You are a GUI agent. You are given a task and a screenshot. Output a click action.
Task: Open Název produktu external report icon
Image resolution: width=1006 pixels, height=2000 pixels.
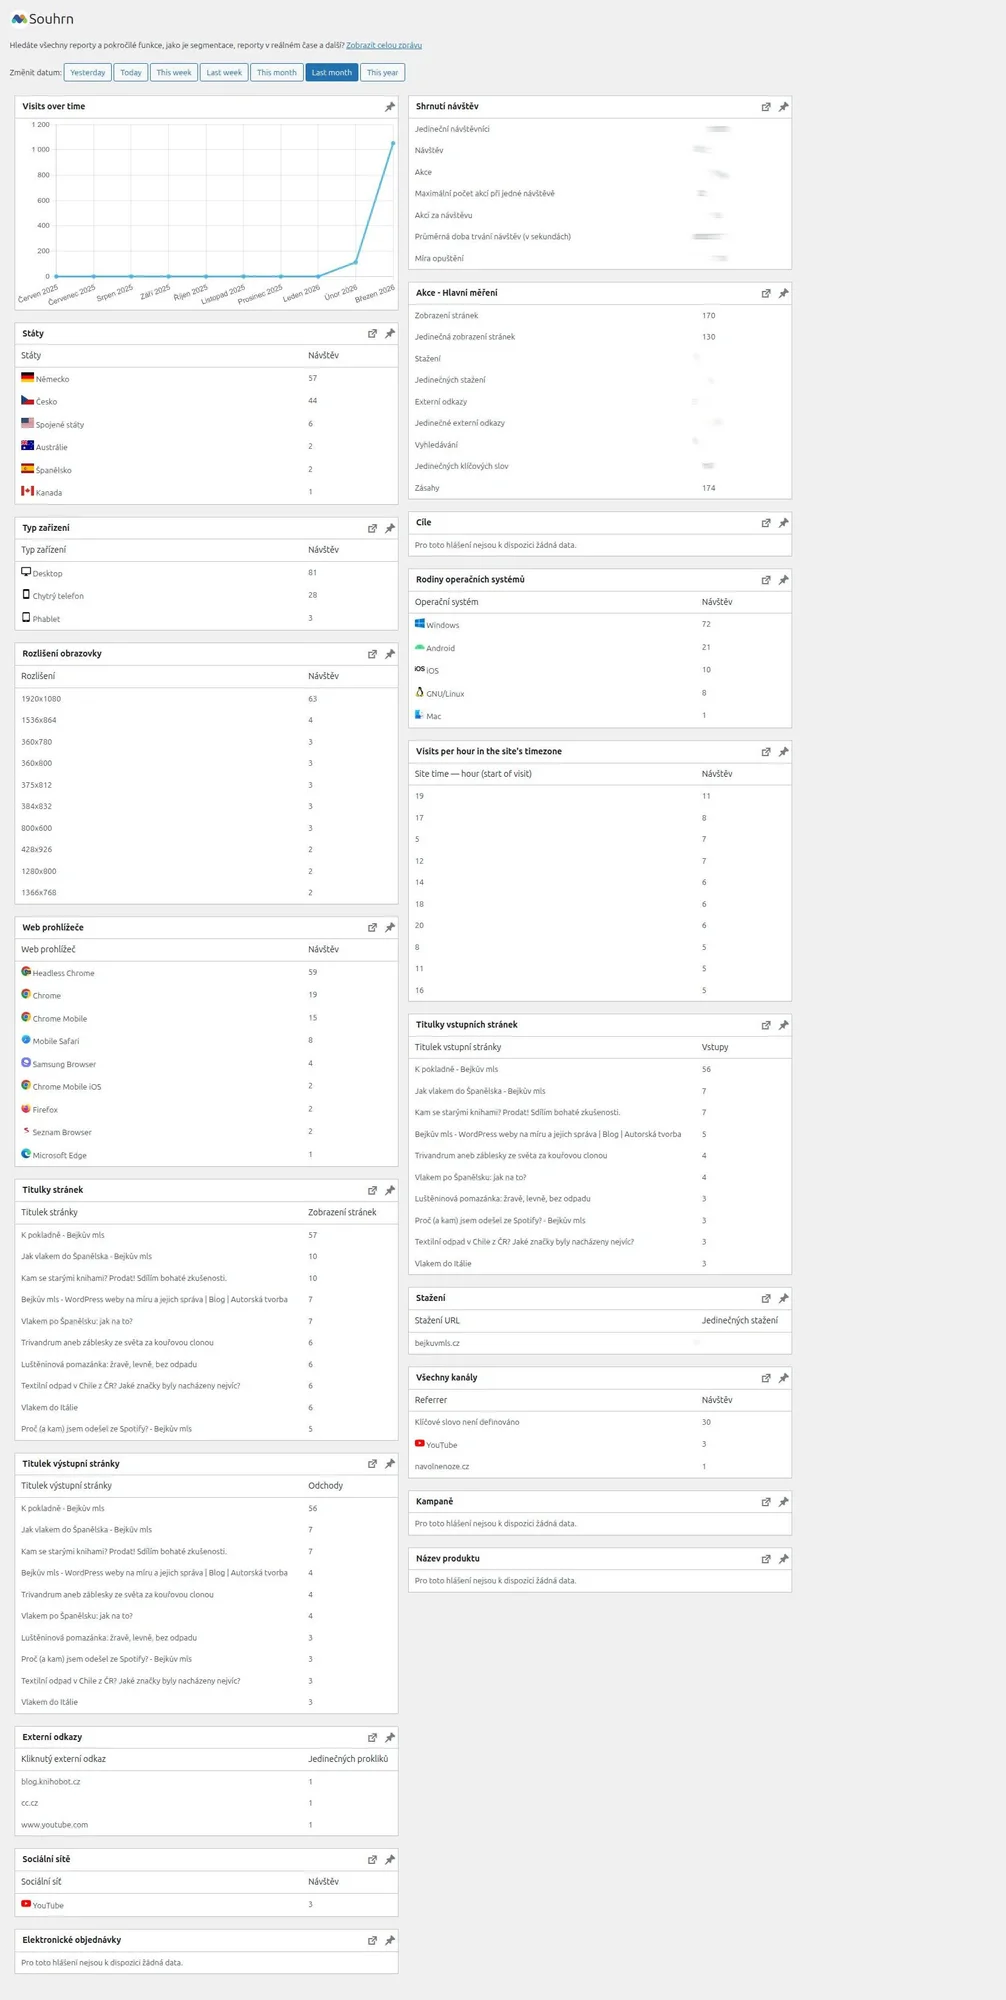[x=766, y=1559]
